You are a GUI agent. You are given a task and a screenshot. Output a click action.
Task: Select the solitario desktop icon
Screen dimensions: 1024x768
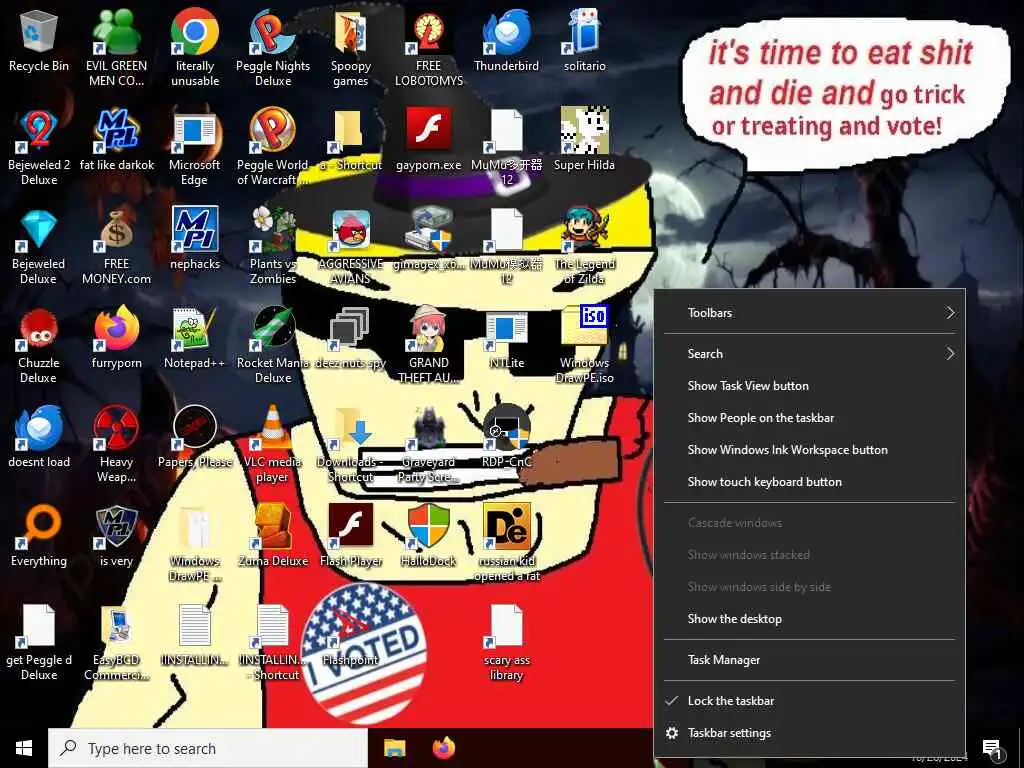tap(584, 32)
